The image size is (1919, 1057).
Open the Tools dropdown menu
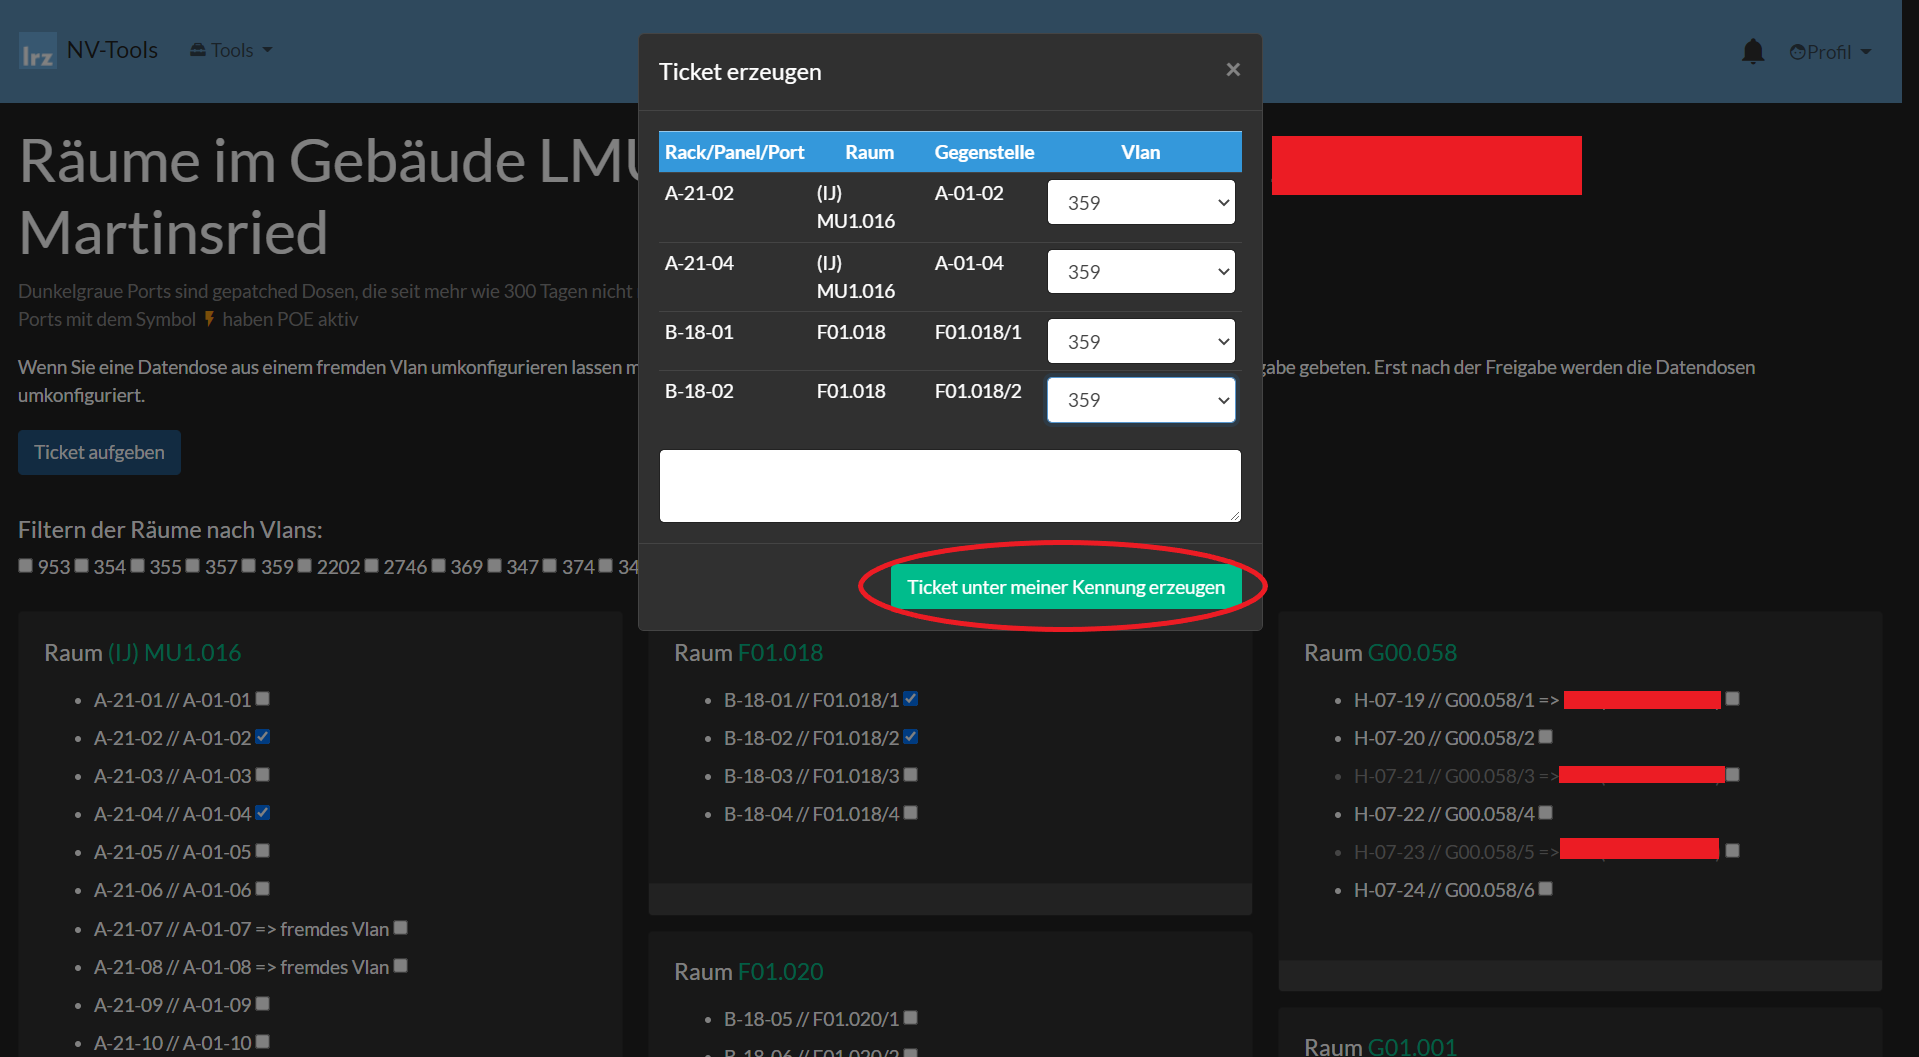pos(231,50)
